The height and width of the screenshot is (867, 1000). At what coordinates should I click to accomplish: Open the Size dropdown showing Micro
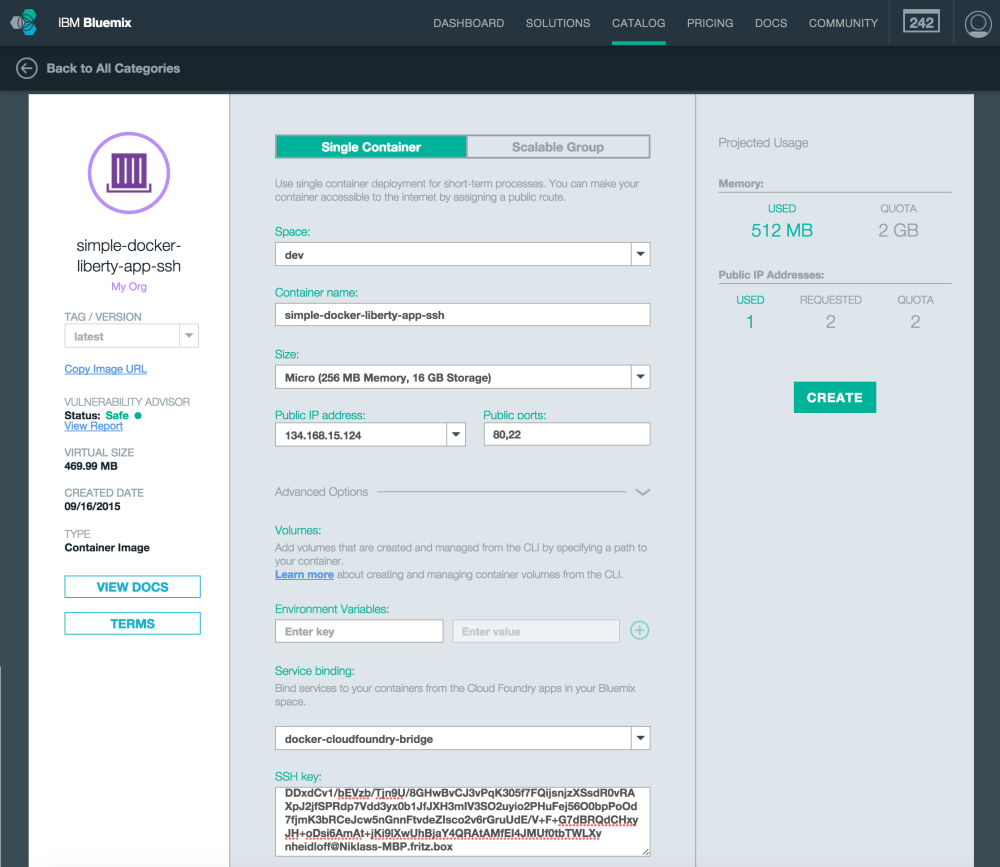coord(462,377)
